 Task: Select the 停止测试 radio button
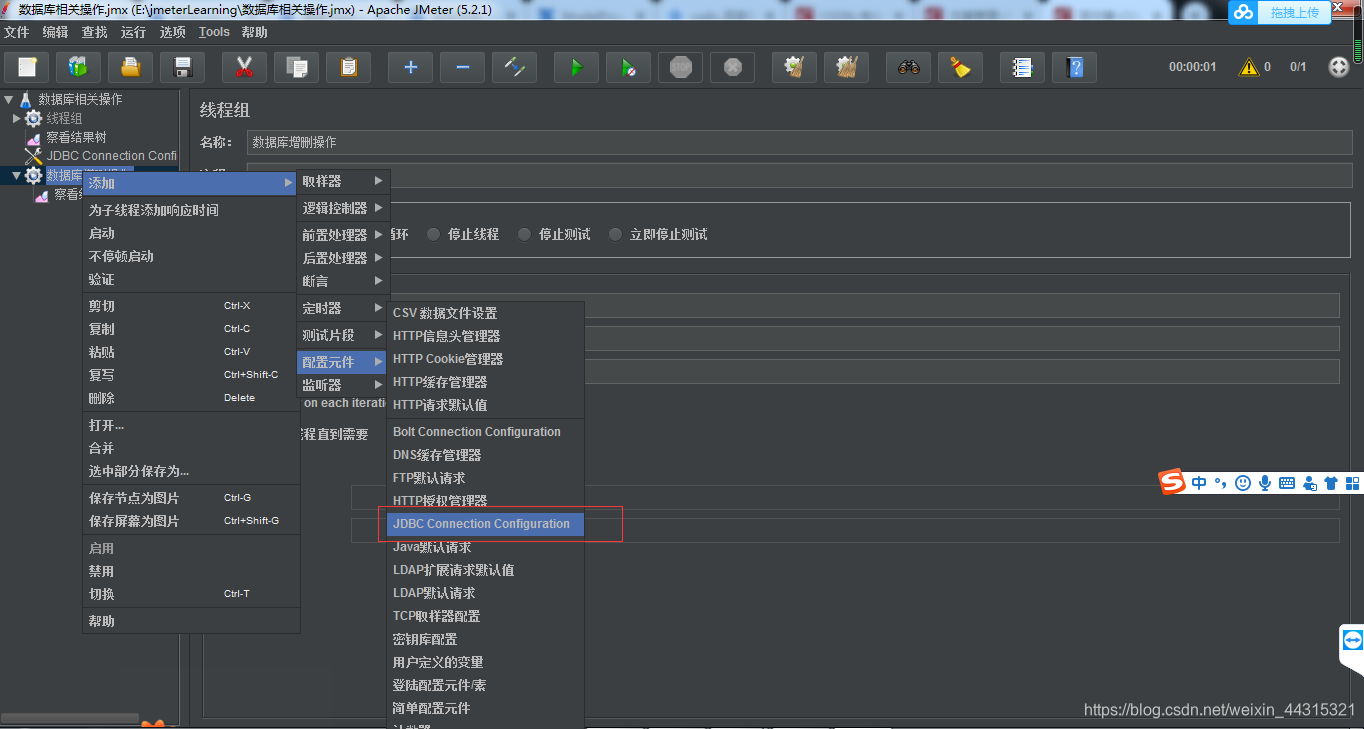[524, 234]
